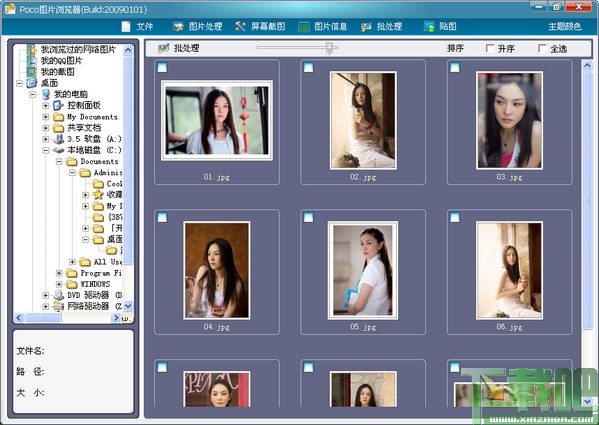Check the selection box for 04.jpg
The image size is (599, 425).
pos(162,217)
